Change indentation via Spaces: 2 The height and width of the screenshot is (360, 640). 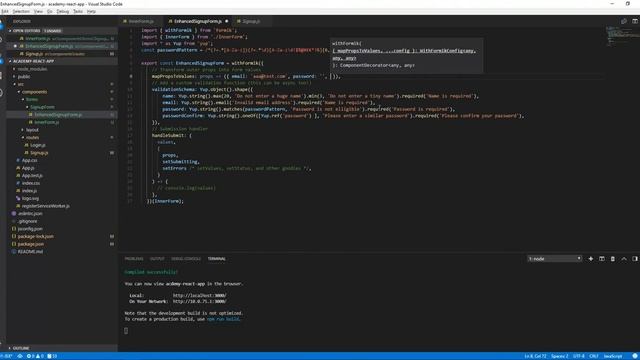click(x=560, y=356)
